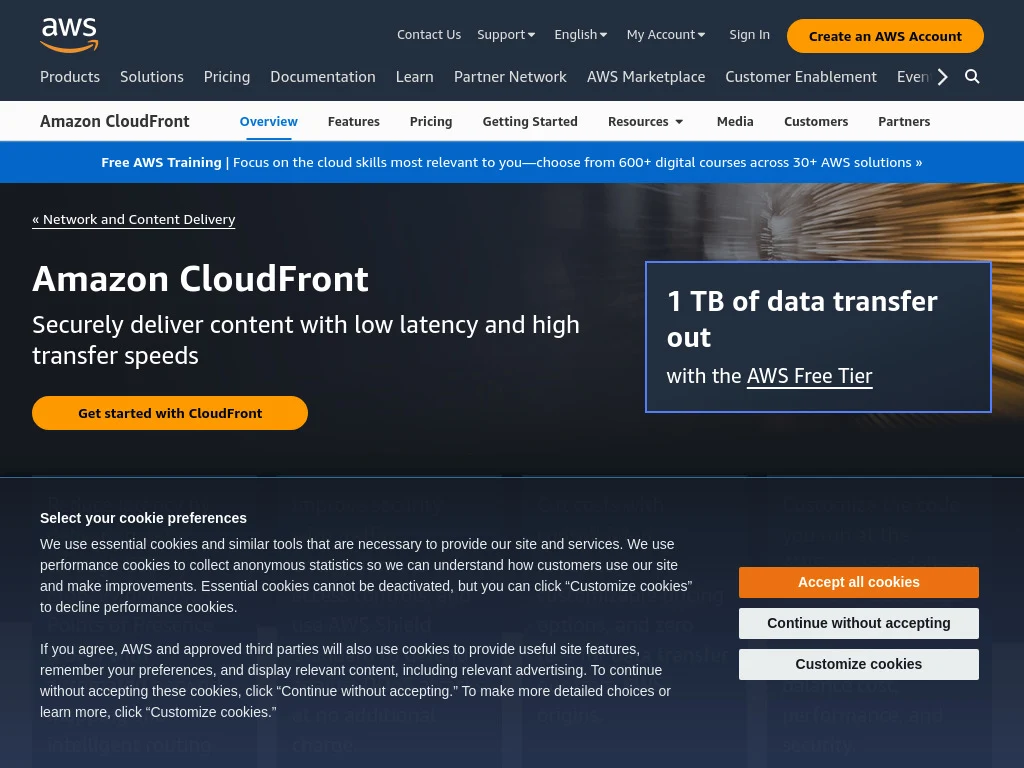The image size is (1024, 768).
Task: Open the Solutions menu
Action: click(152, 77)
